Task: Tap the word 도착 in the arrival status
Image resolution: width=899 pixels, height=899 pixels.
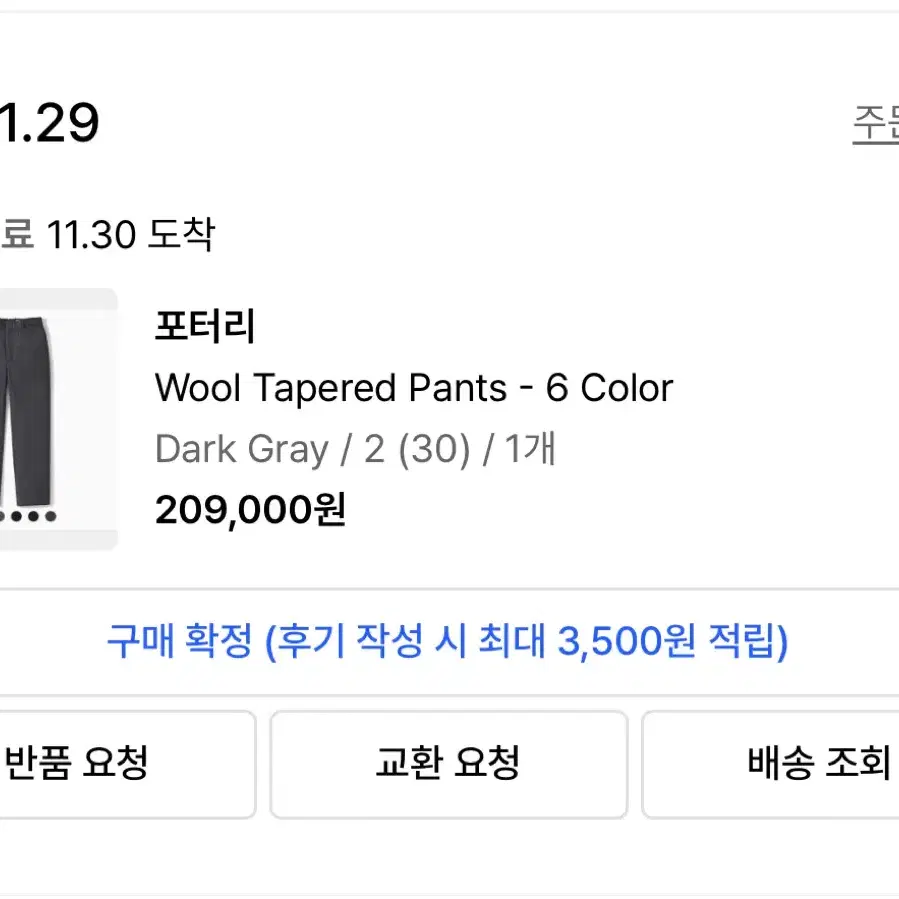Action: click(181, 234)
